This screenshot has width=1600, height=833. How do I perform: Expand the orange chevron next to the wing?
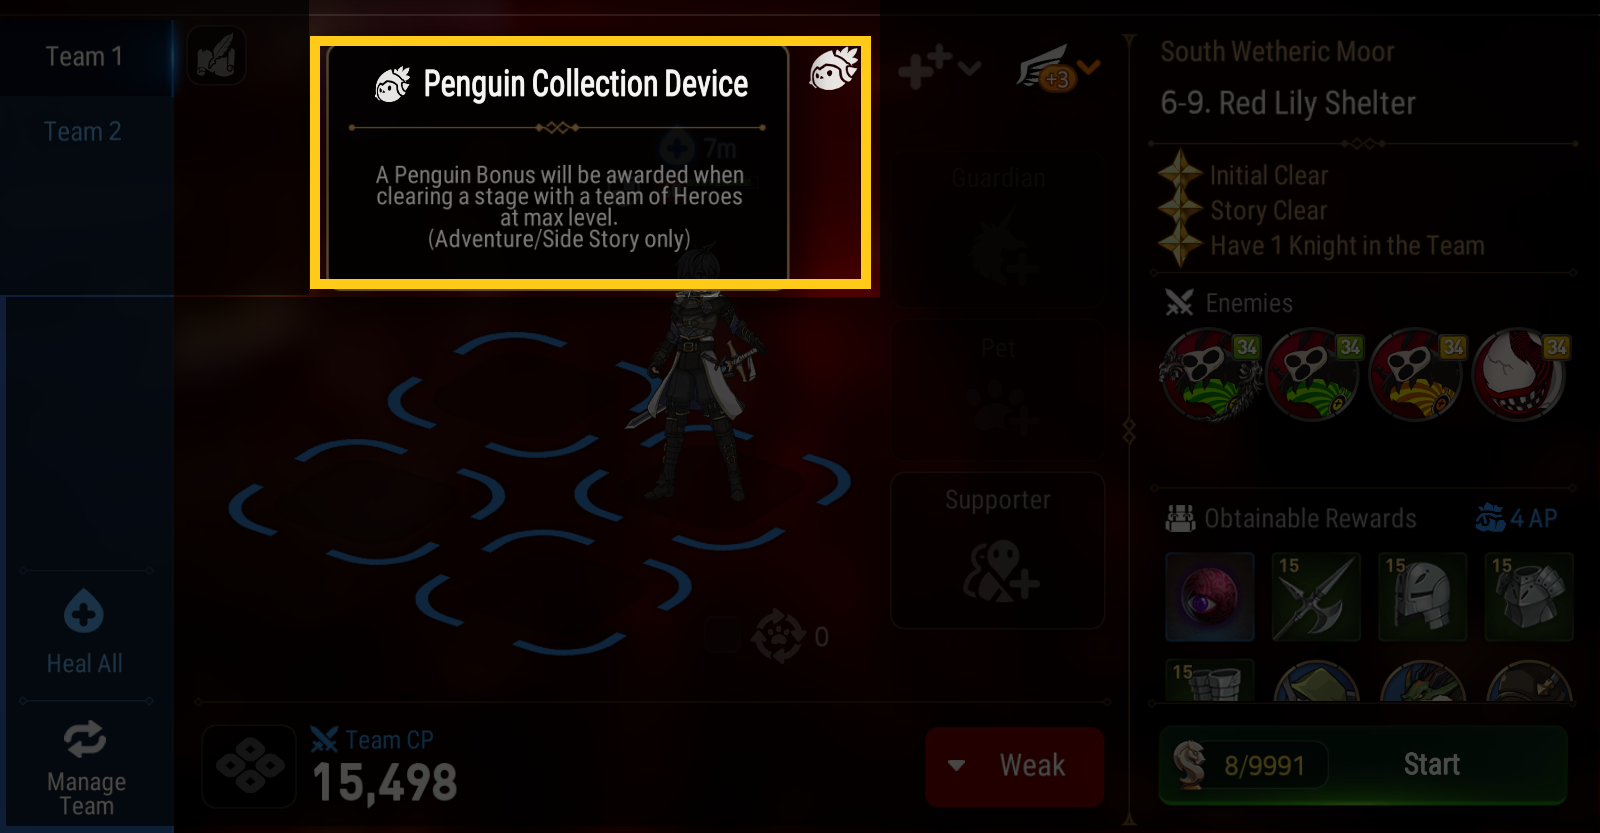pyautogui.click(x=1089, y=67)
